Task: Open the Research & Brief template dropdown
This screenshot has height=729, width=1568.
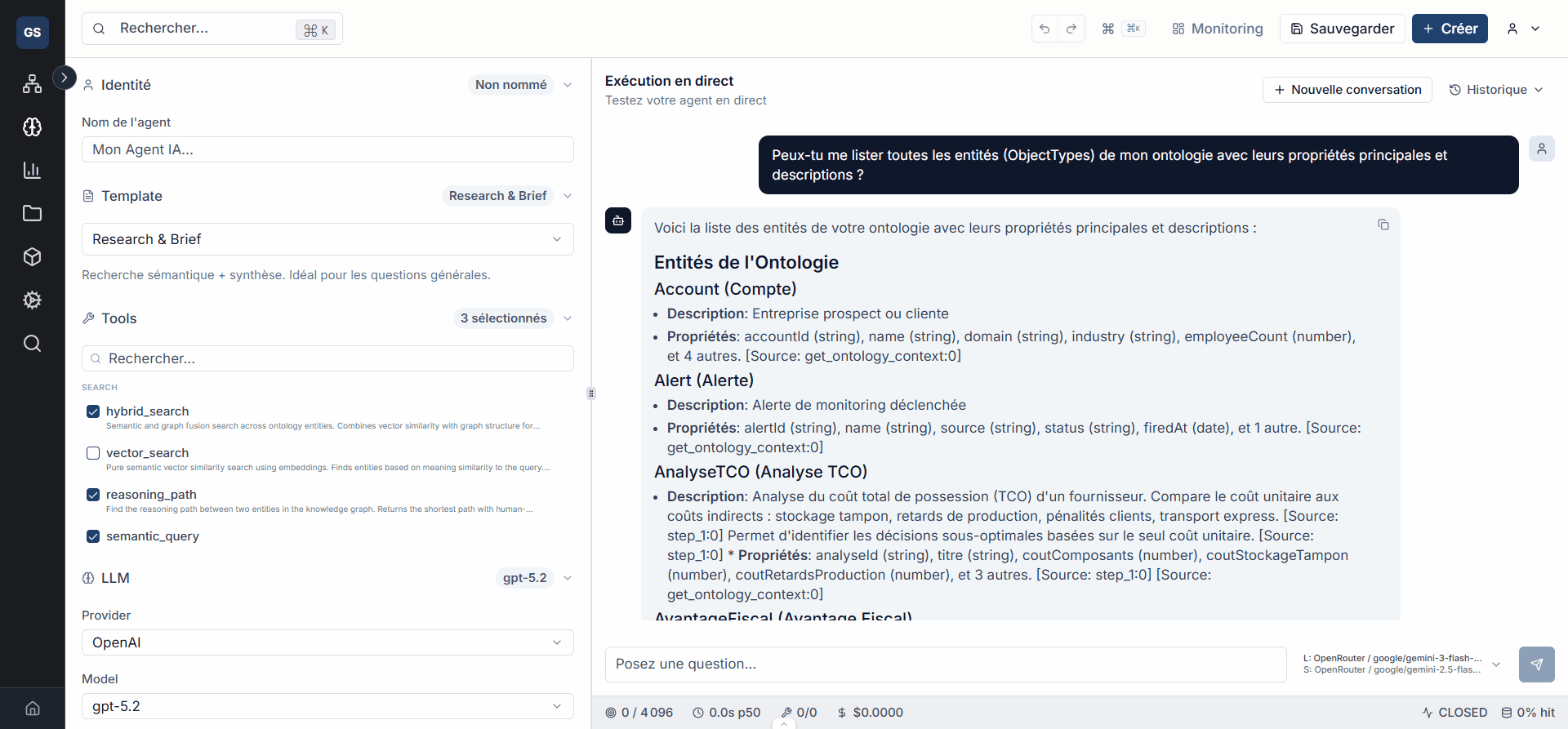Action: pyautogui.click(x=327, y=239)
